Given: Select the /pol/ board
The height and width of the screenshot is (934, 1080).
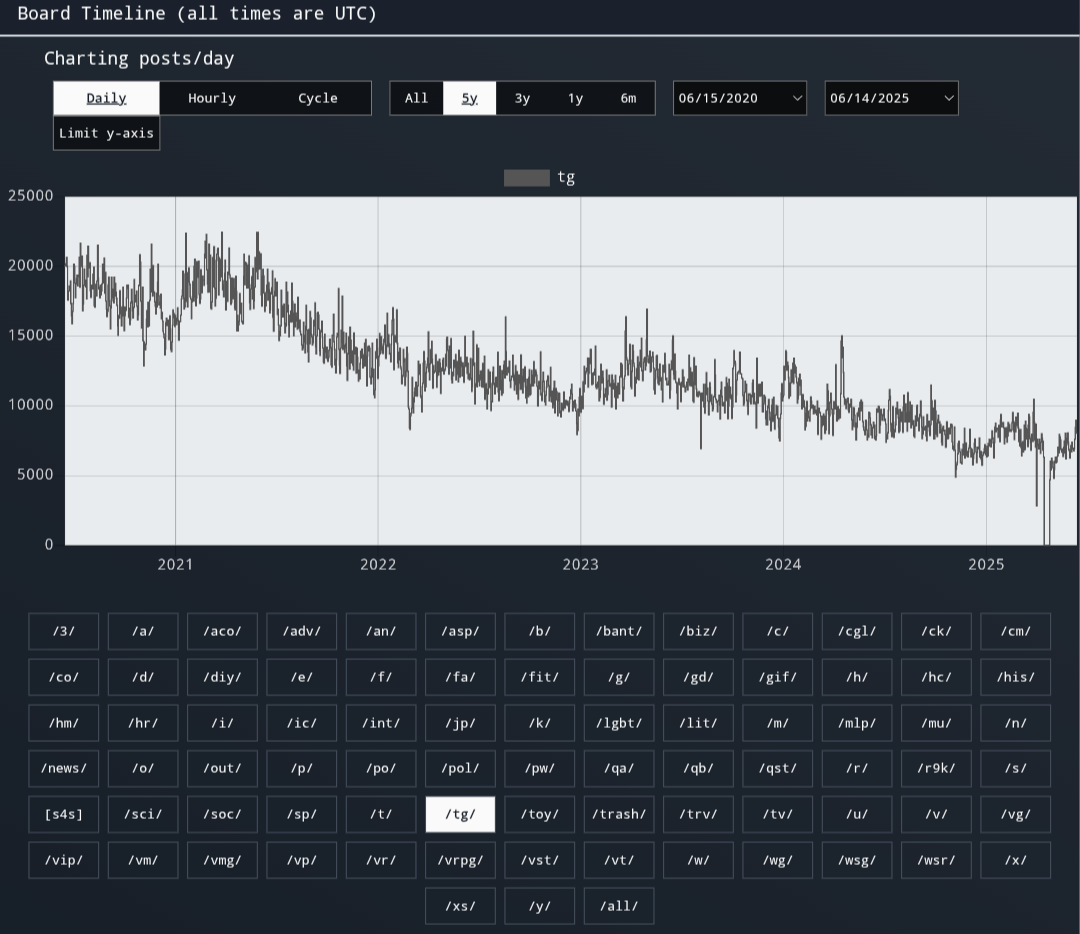Looking at the screenshot, I should click(460, 769).
